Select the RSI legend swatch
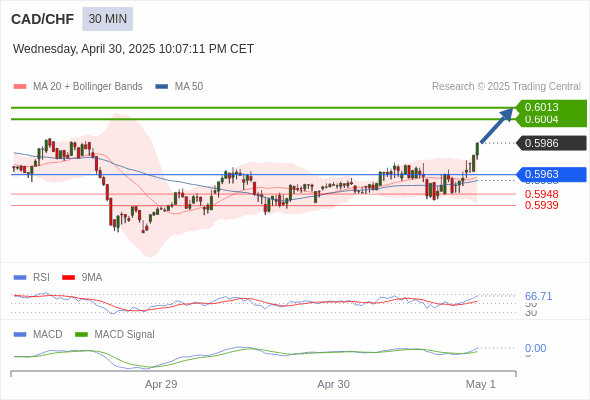Image resolution: width=590 pixels, height=400 pixels. (x=20, y=278)
